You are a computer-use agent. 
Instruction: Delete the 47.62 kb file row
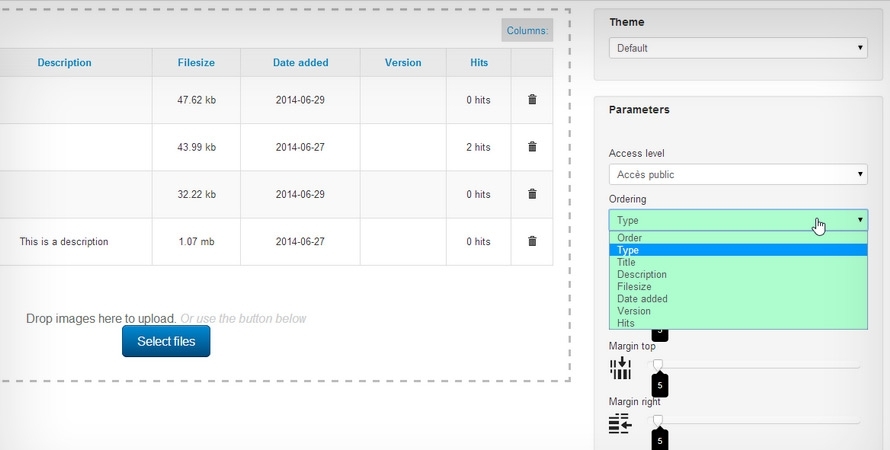pos(532,99)
